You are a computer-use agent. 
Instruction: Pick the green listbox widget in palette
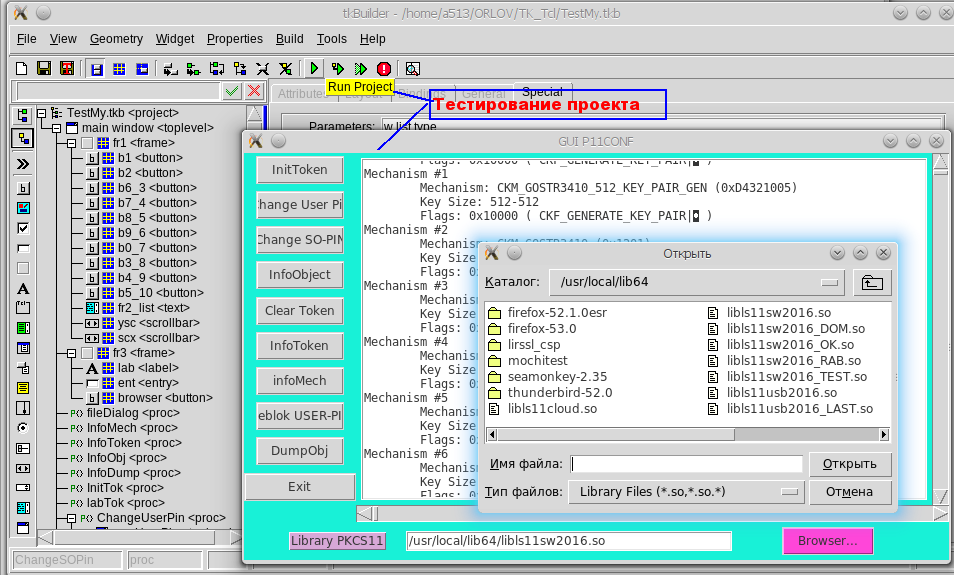23,328
